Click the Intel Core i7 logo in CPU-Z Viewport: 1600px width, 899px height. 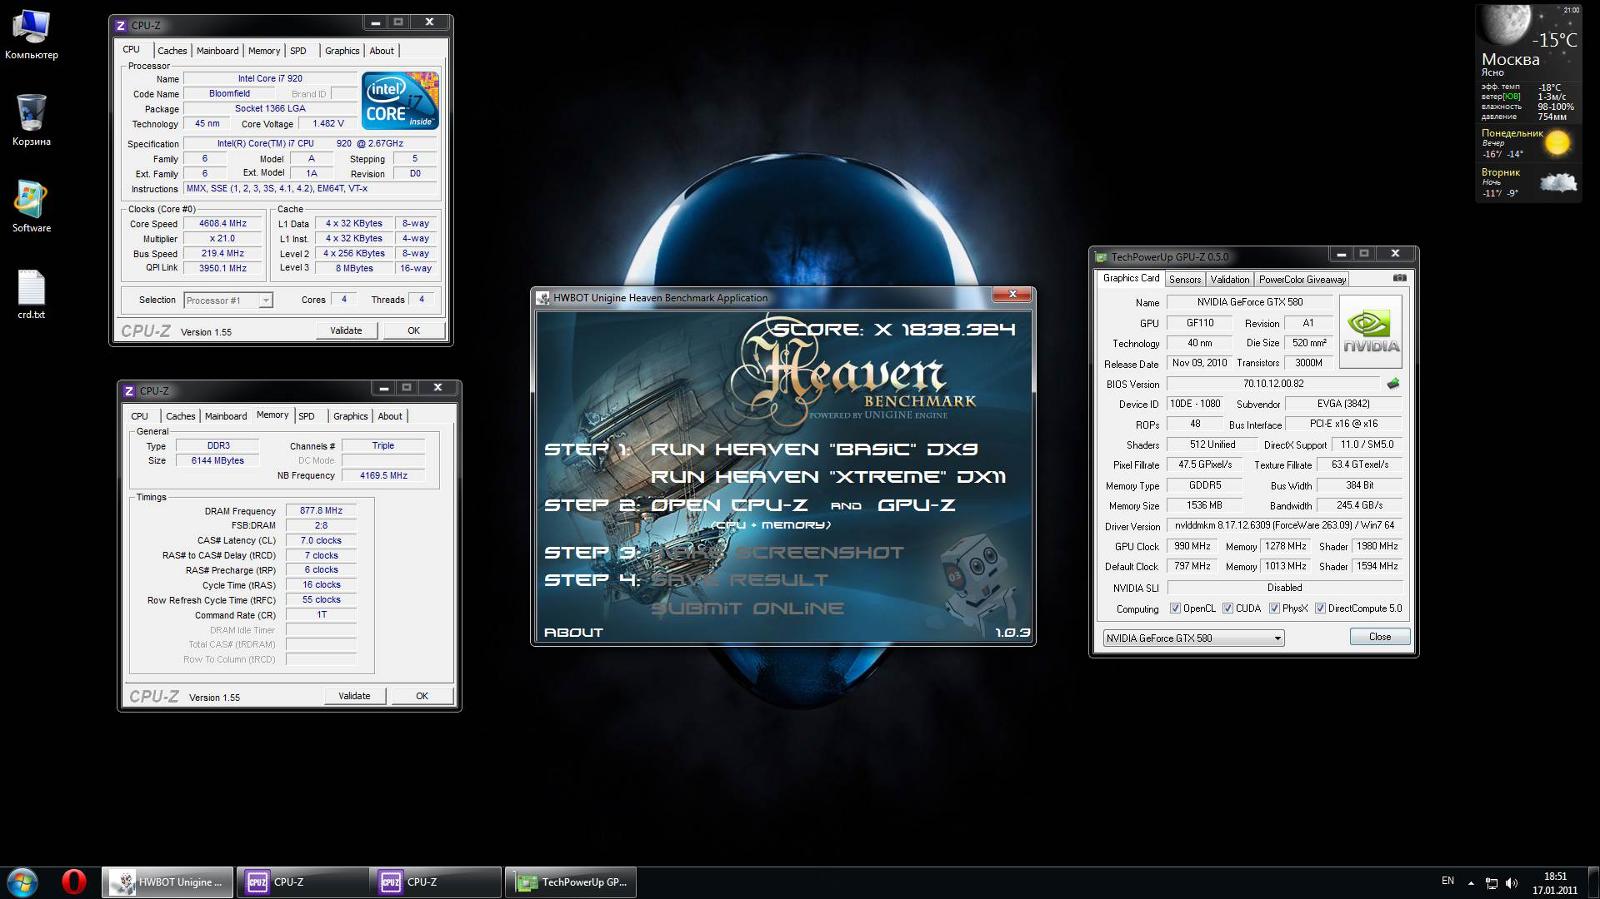pyautogui.click(x=400, y=101)
